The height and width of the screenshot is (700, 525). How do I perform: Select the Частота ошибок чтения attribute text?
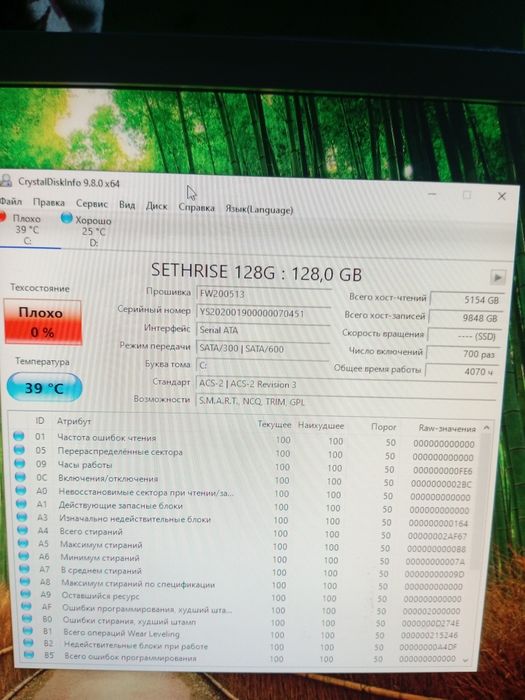(x=107, y=438)
